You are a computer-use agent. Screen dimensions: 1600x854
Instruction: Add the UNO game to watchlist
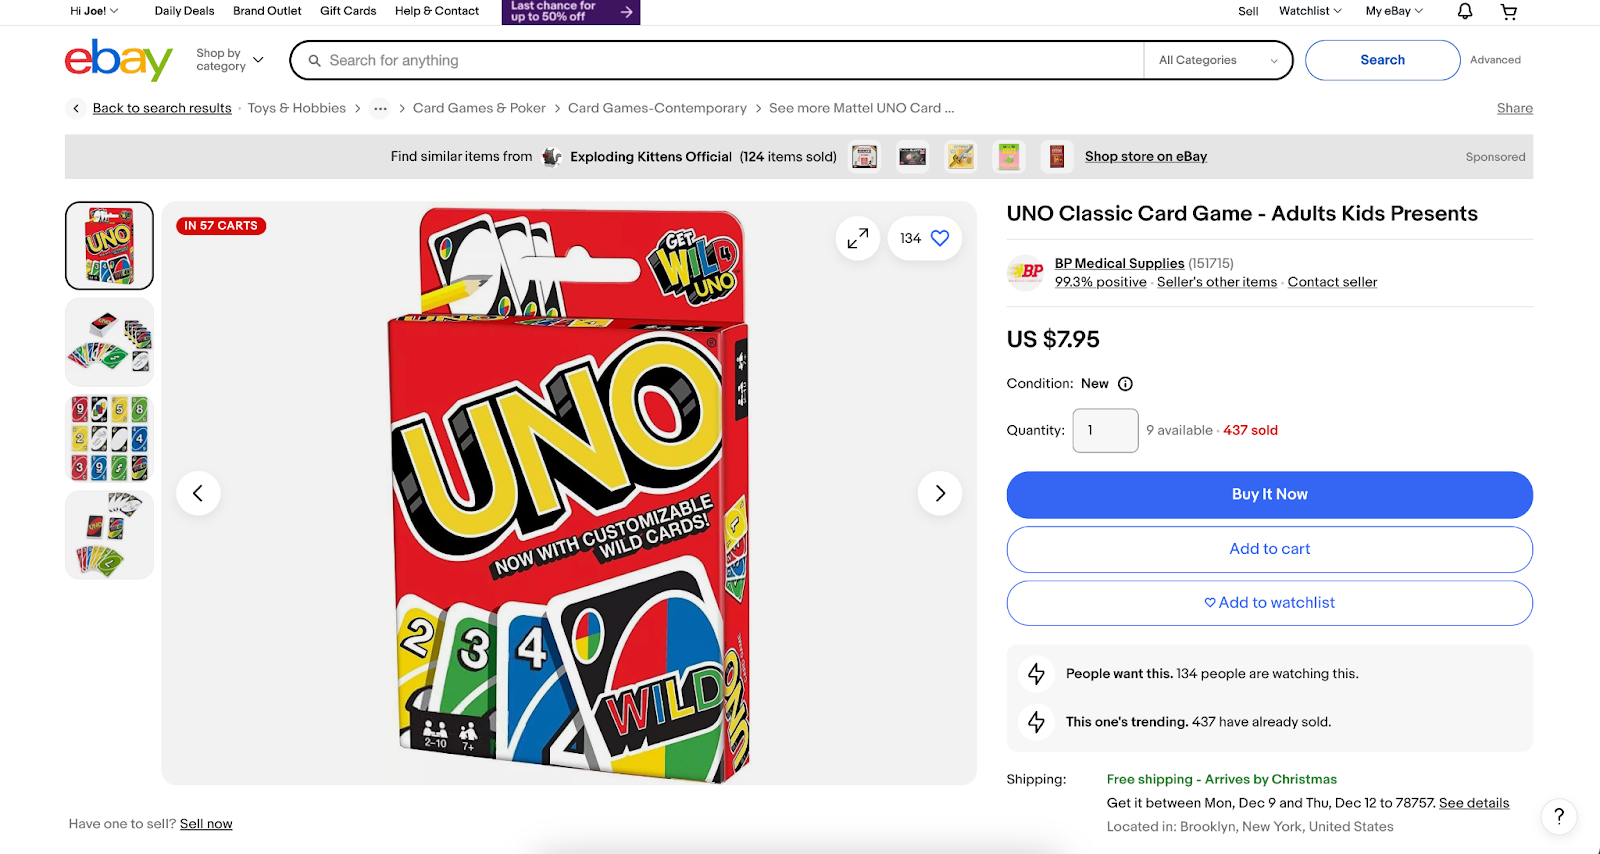pos(1269,602)
